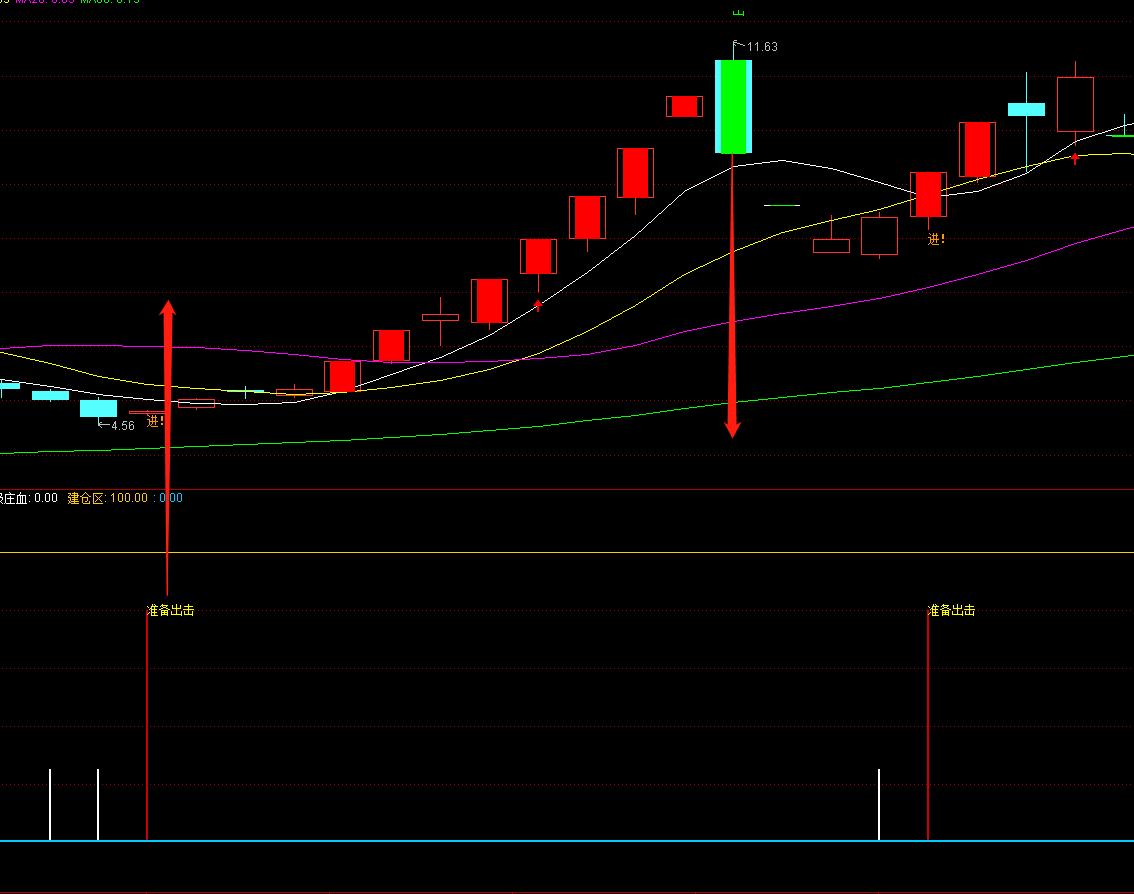This screenshot has height=894, width=1134.
Task: Select the hollow red candle at top right
Action: point(1075,105)
